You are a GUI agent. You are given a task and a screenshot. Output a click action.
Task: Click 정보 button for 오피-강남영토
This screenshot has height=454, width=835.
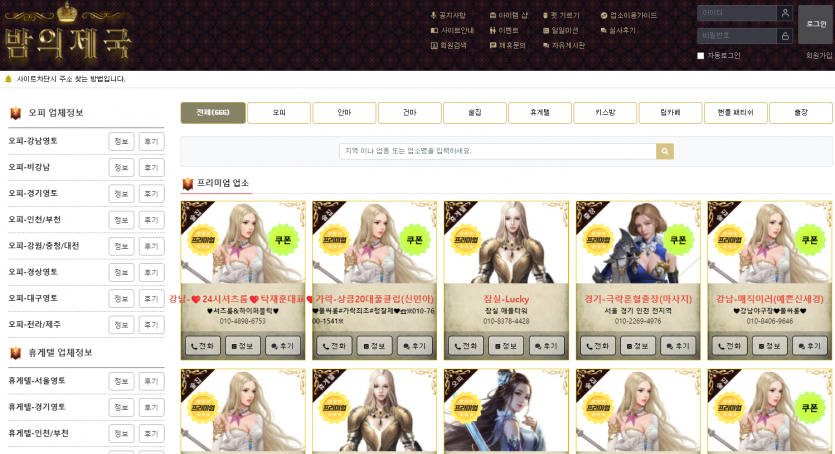click(121, 142)
